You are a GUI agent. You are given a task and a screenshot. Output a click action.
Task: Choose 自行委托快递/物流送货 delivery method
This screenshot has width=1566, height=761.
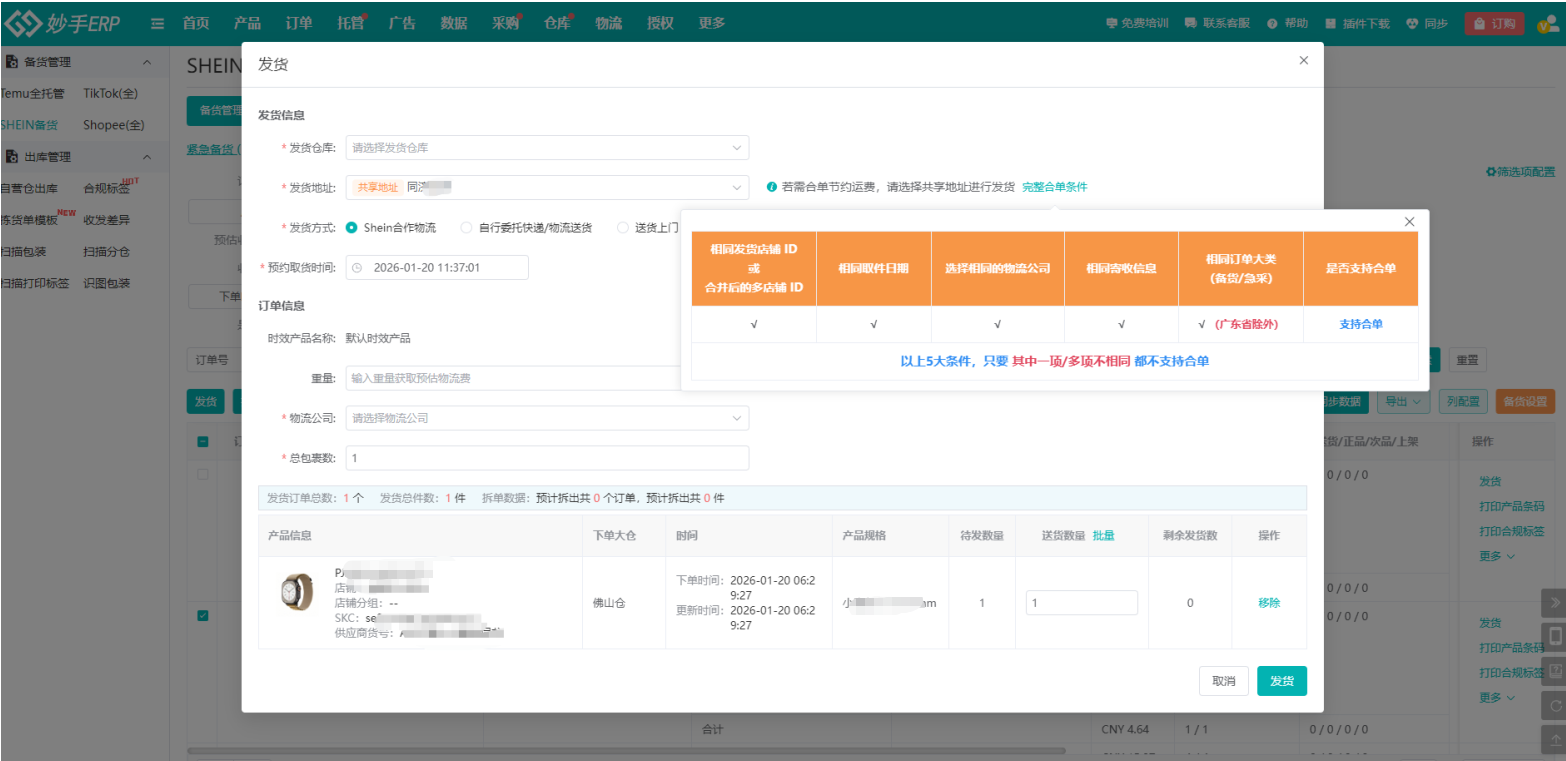(466, 228)
